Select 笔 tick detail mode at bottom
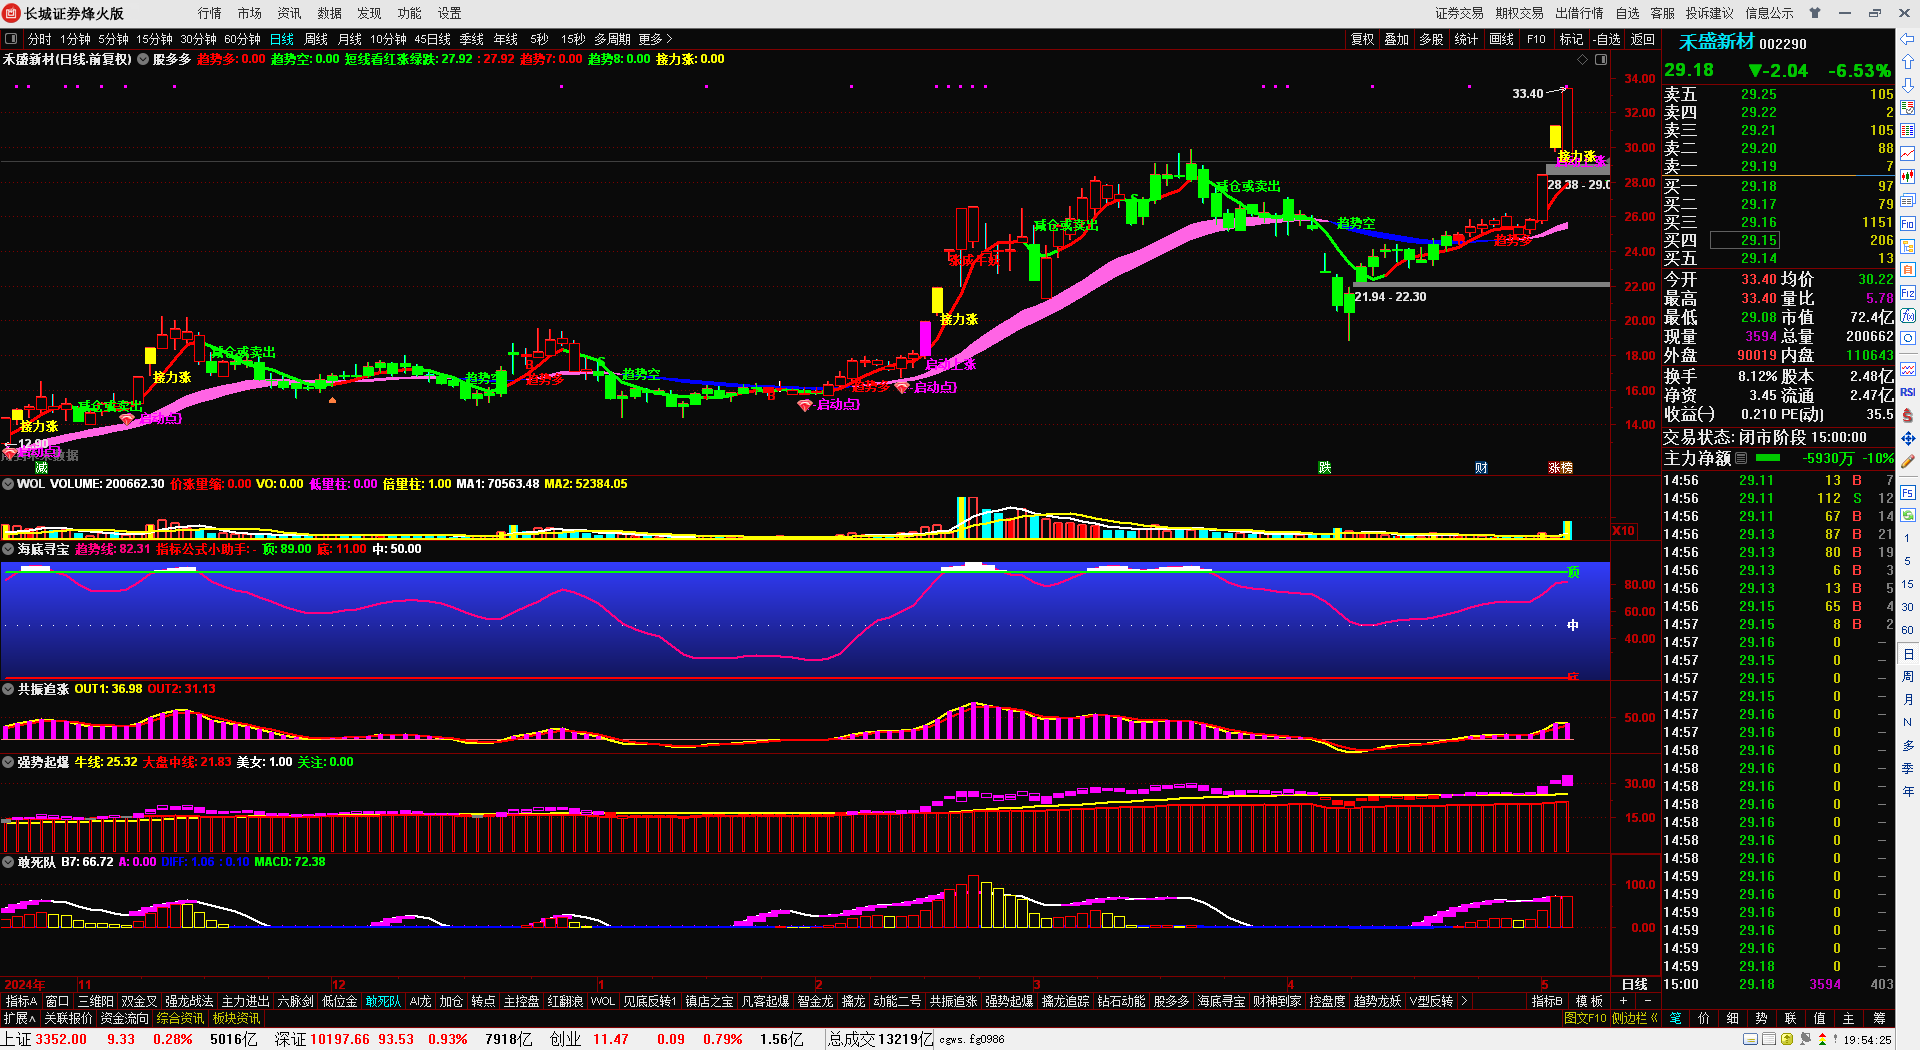This screenshot has height=1050, width=1920. tap(1675, 1018)
